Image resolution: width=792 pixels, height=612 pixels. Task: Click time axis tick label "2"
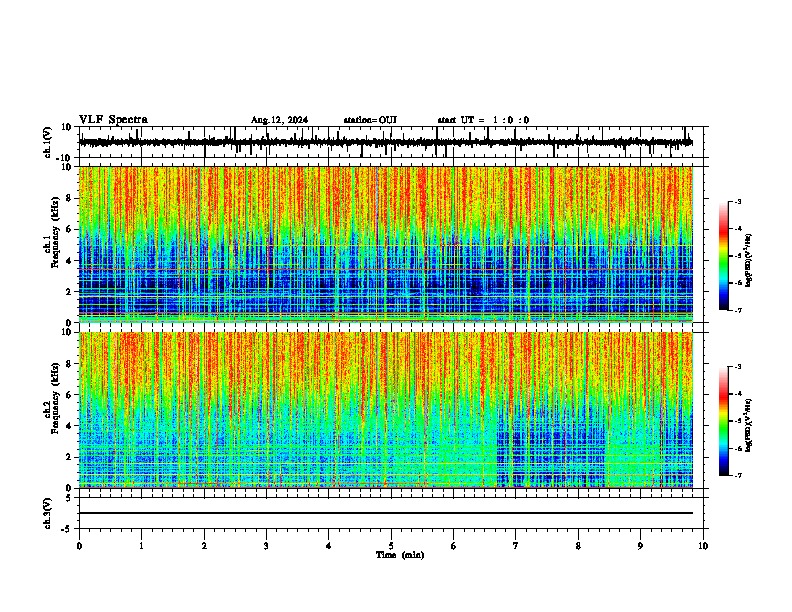click(204, 546)
